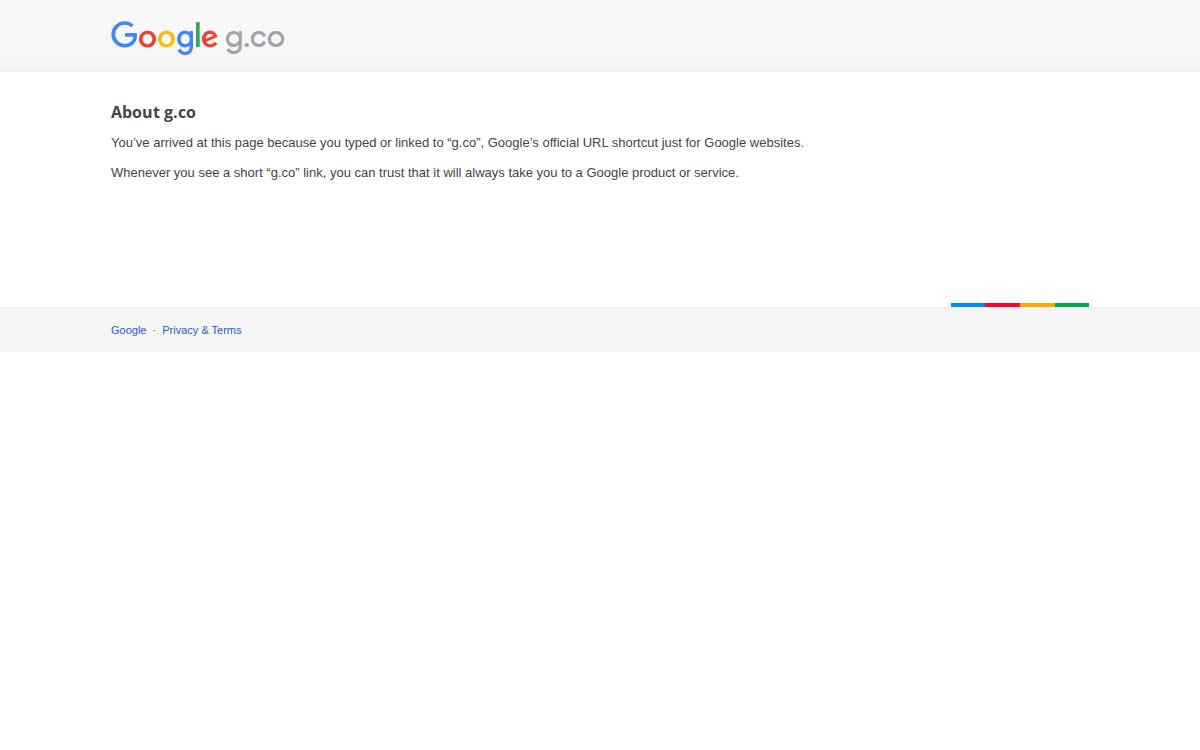
Task: Open the Google footer link
Action: tap(128, 330)
